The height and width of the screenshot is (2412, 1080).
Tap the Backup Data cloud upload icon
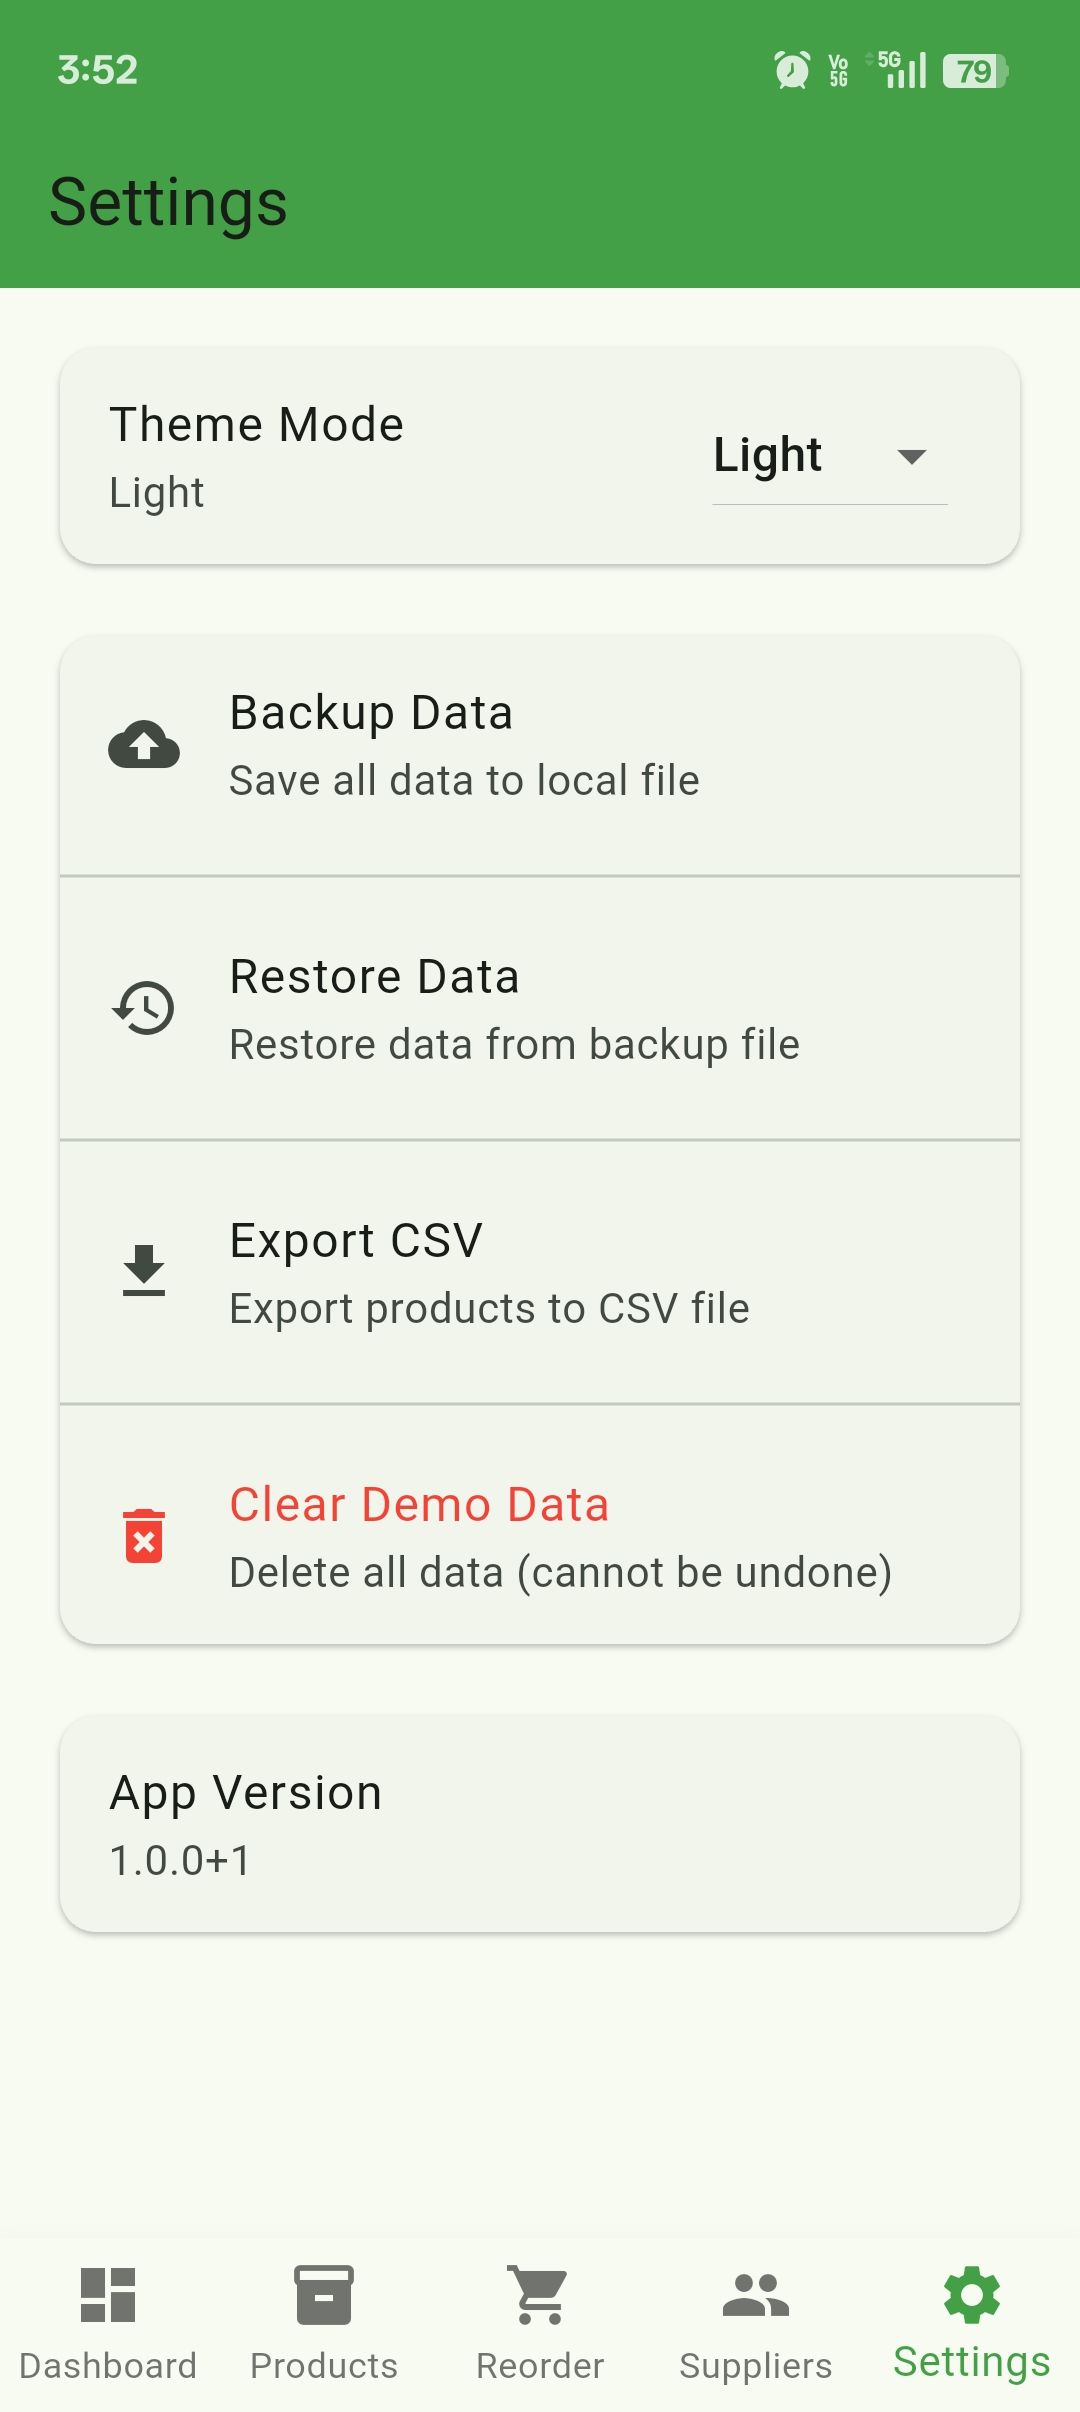[x=144, y=745]
